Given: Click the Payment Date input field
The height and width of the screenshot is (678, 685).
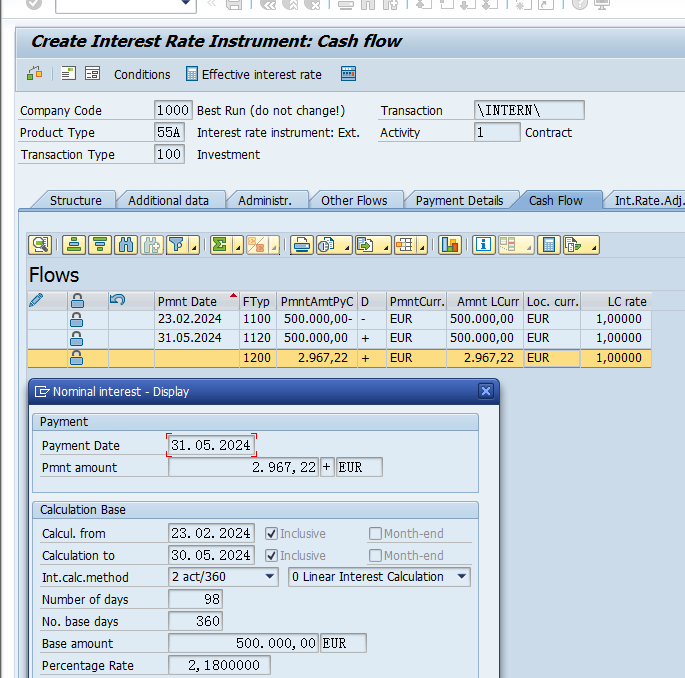Looking at the screenshot, I should (x=211, y=445).
